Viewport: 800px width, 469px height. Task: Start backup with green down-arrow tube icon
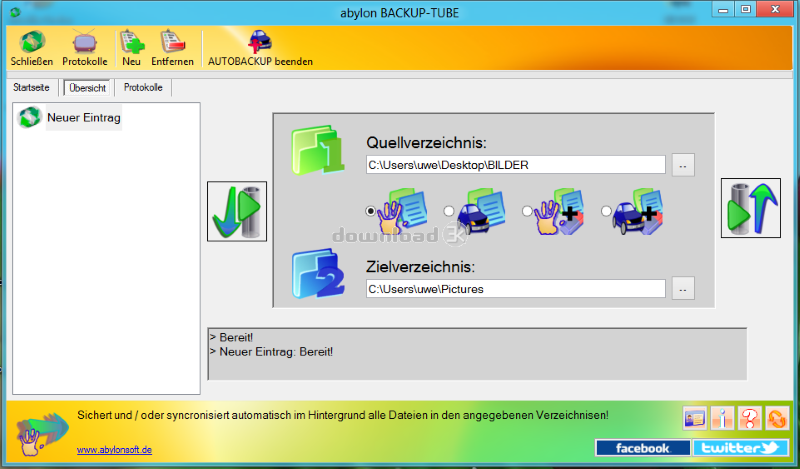(x=237, y=211)
